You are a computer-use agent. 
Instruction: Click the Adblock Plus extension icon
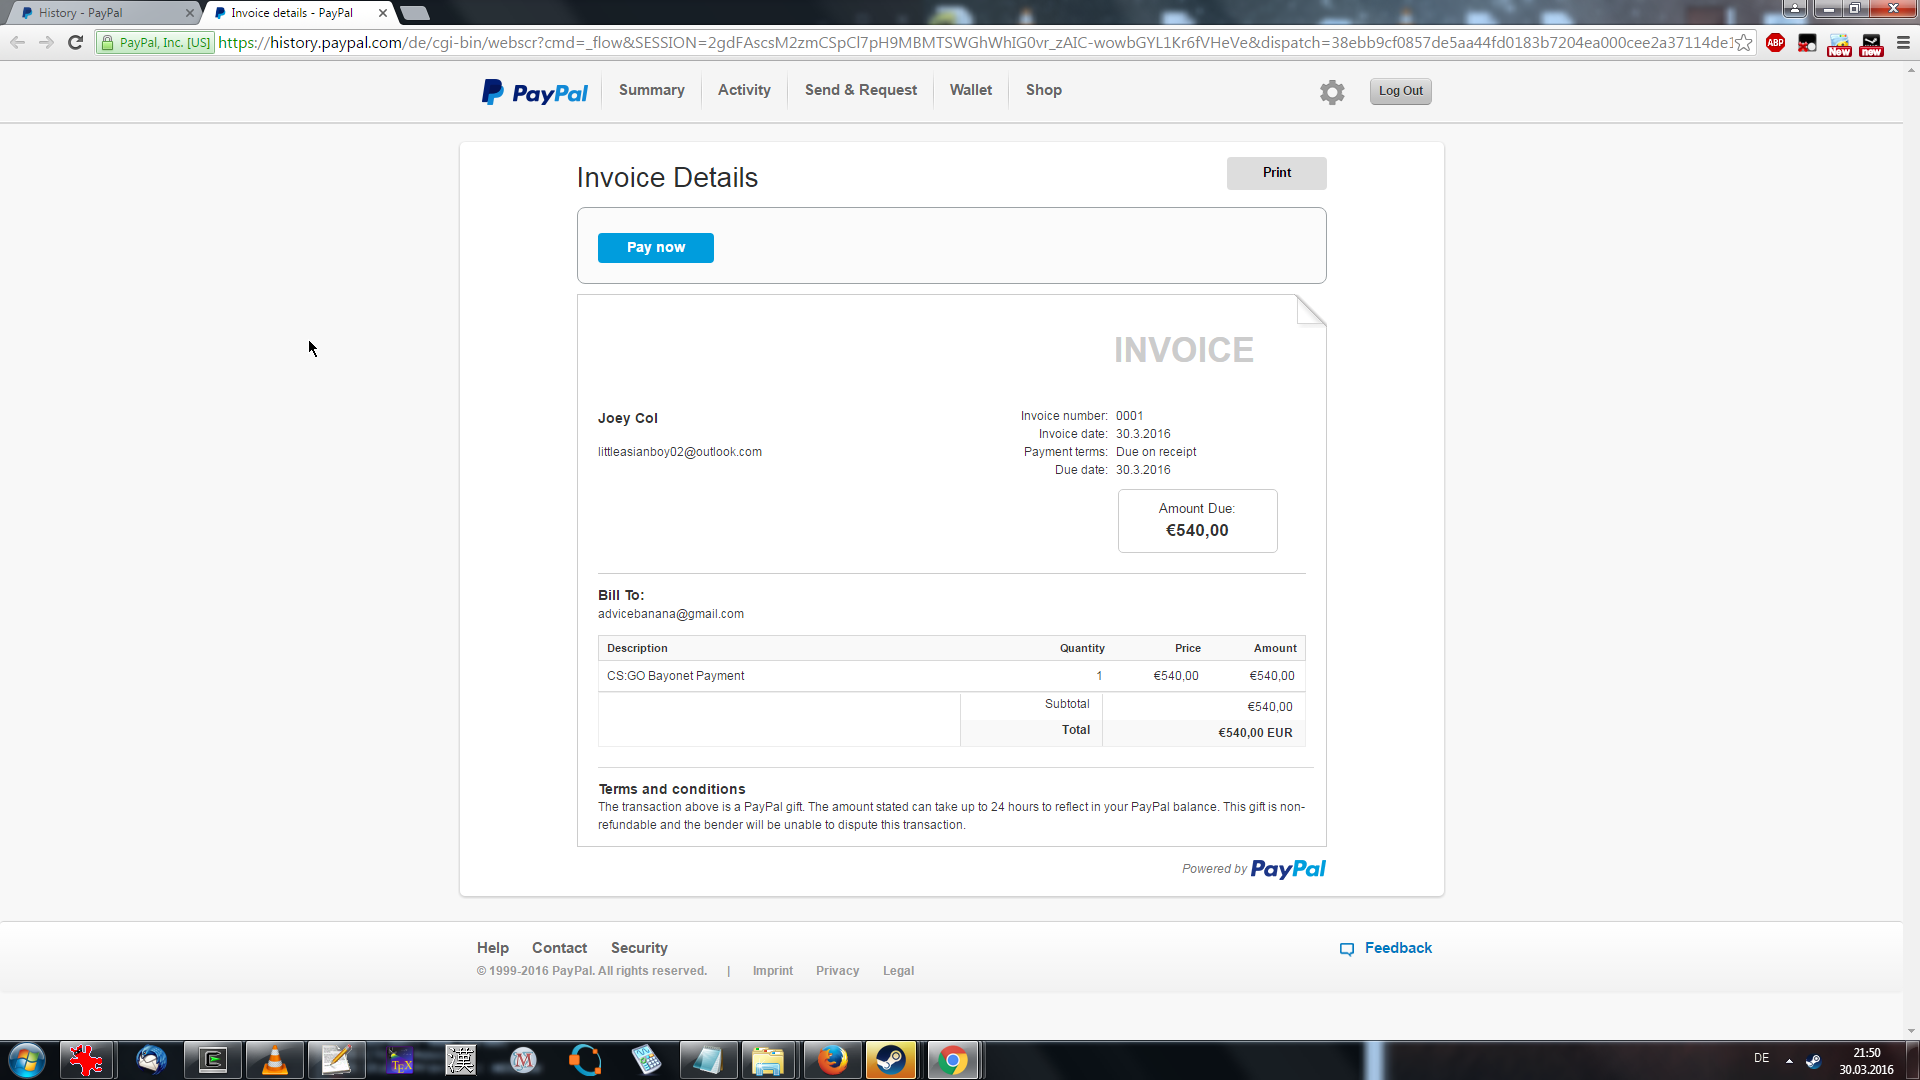coord(1776,43)
